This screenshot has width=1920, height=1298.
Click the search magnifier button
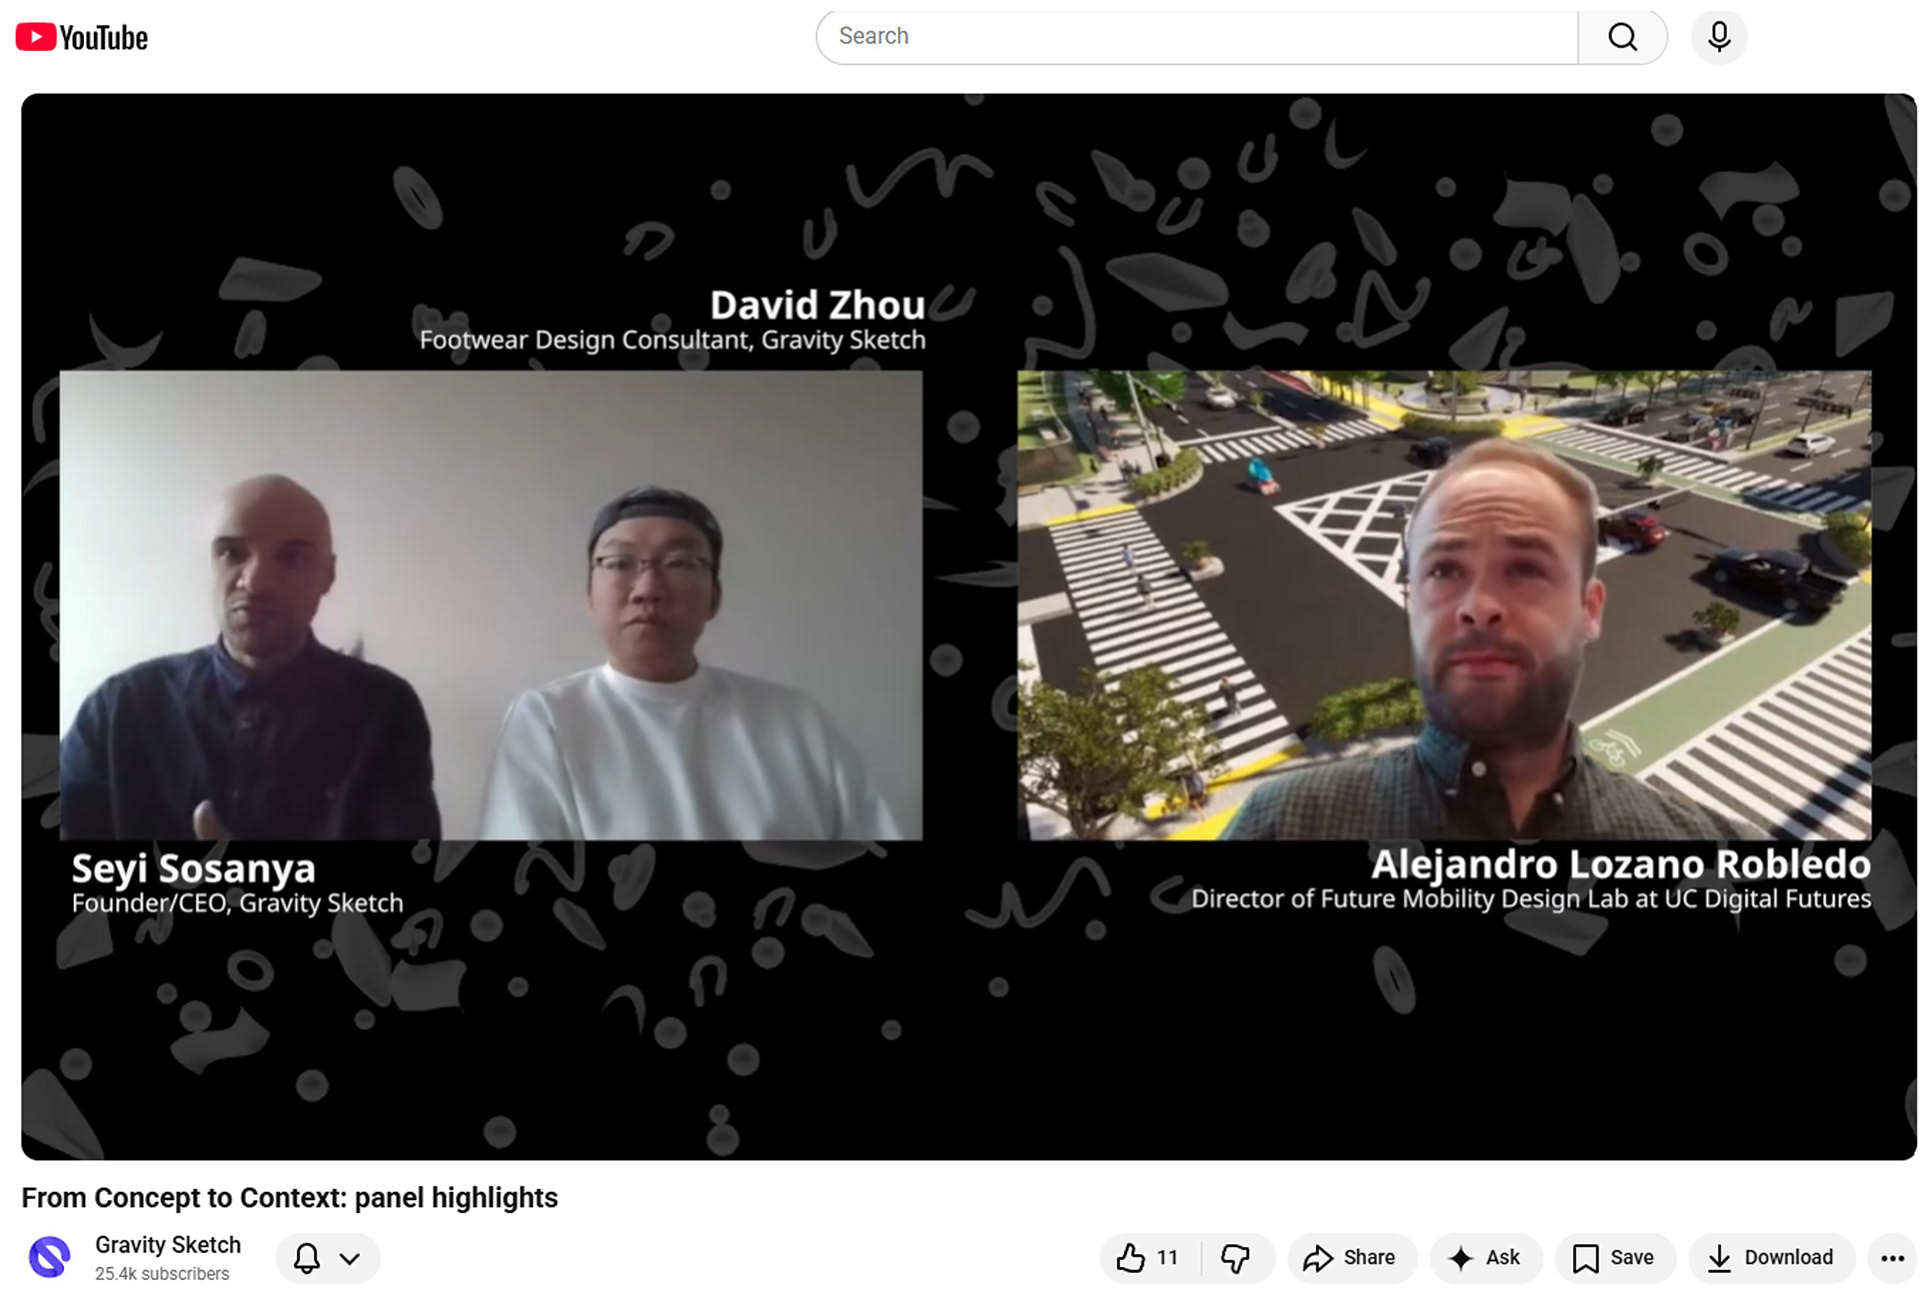pos(1622,37)
